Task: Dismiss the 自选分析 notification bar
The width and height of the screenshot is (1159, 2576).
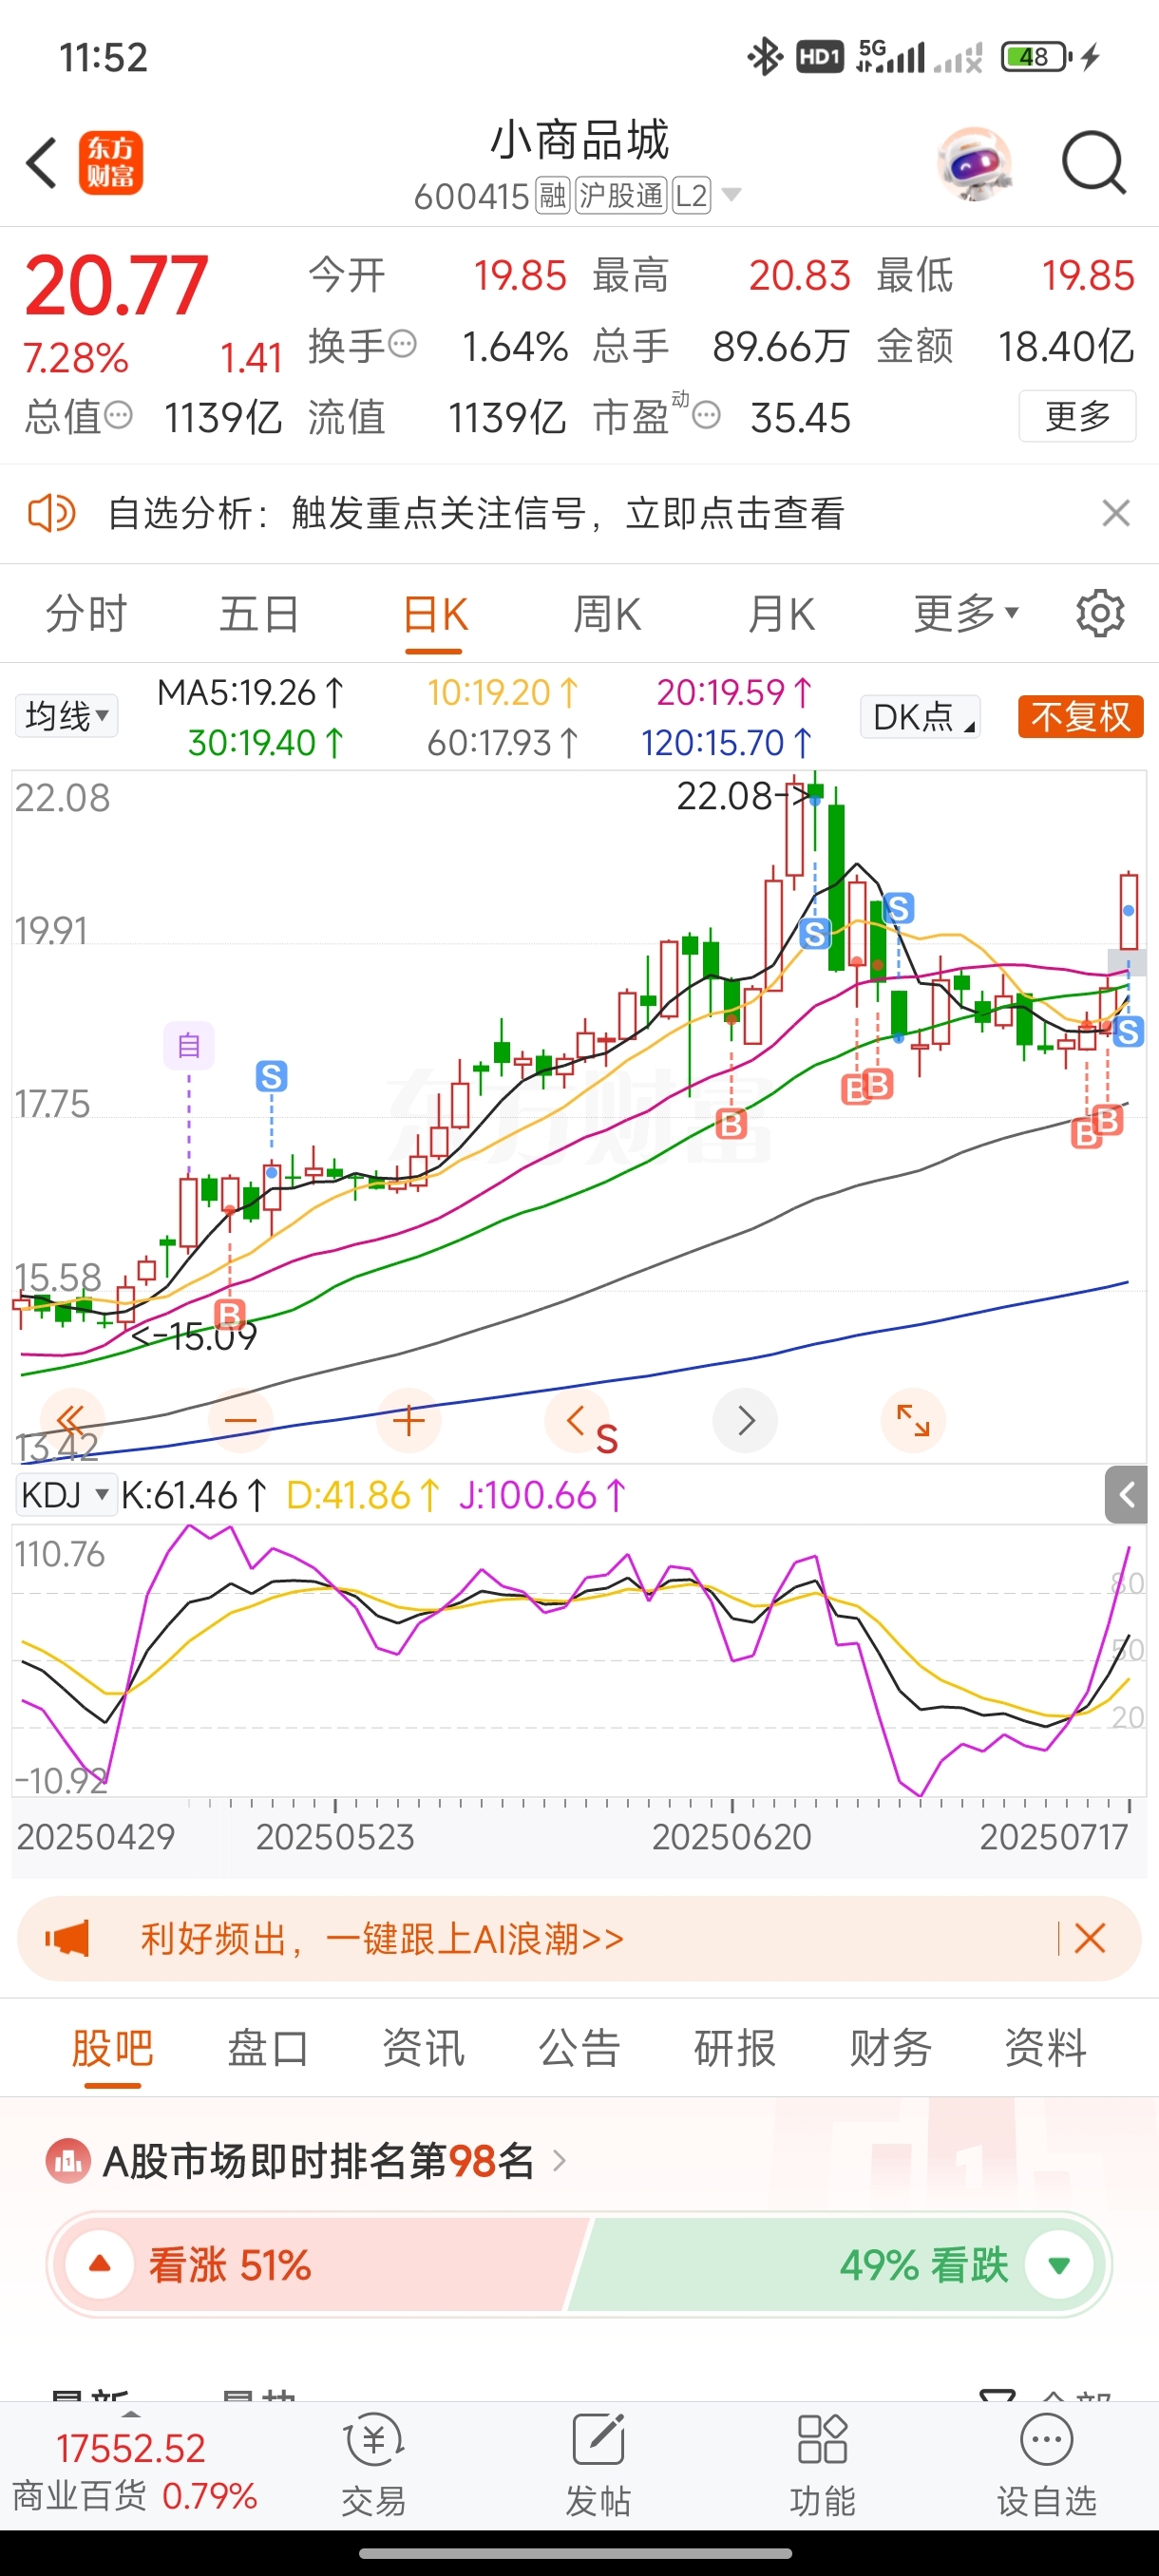Action: [x=1116, y=513]
